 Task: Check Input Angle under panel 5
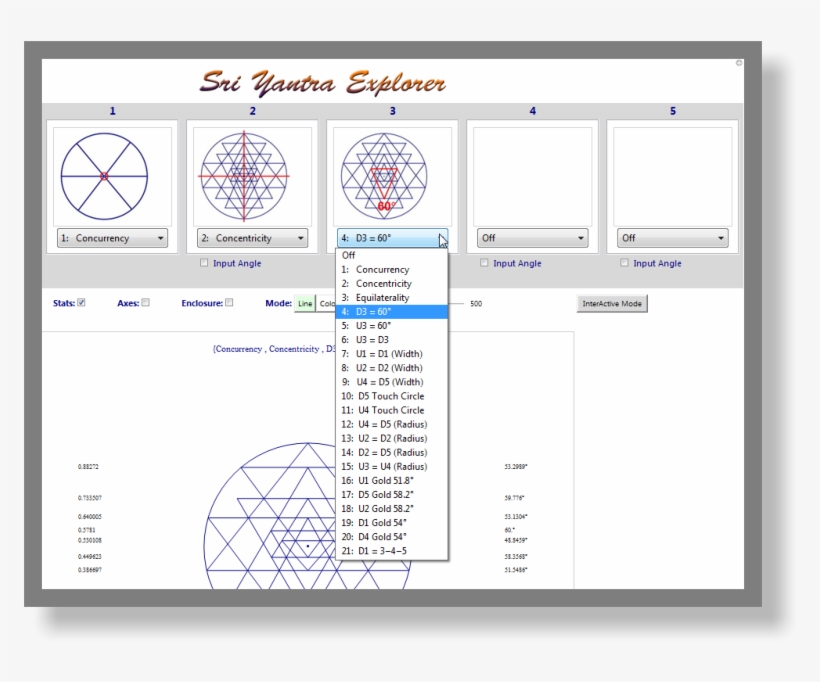(x=625, y=263)
